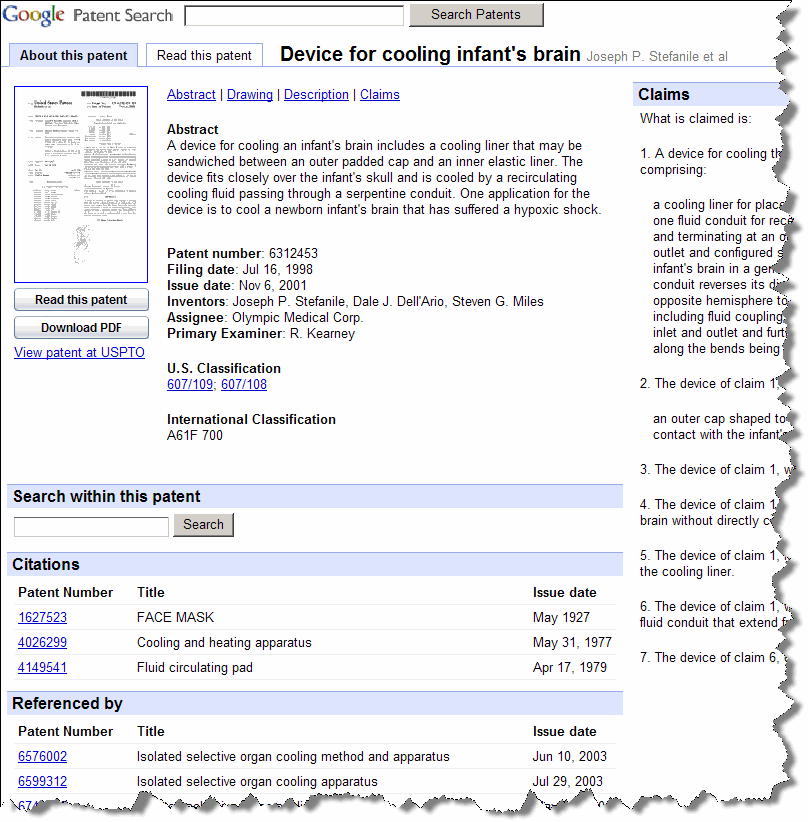
Task: Click the Google logo
Action: tap(34, 15)
